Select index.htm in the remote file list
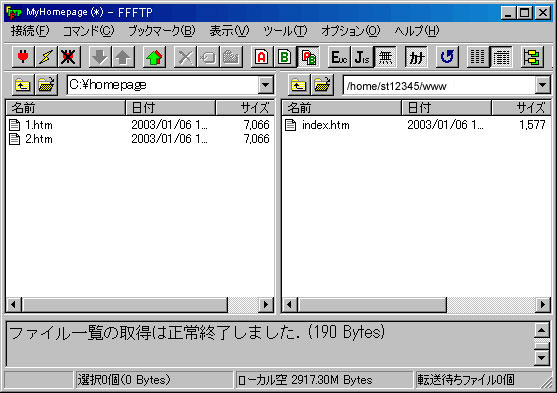Viewport: 557px width, 393px height. click(x=326, y=125)
